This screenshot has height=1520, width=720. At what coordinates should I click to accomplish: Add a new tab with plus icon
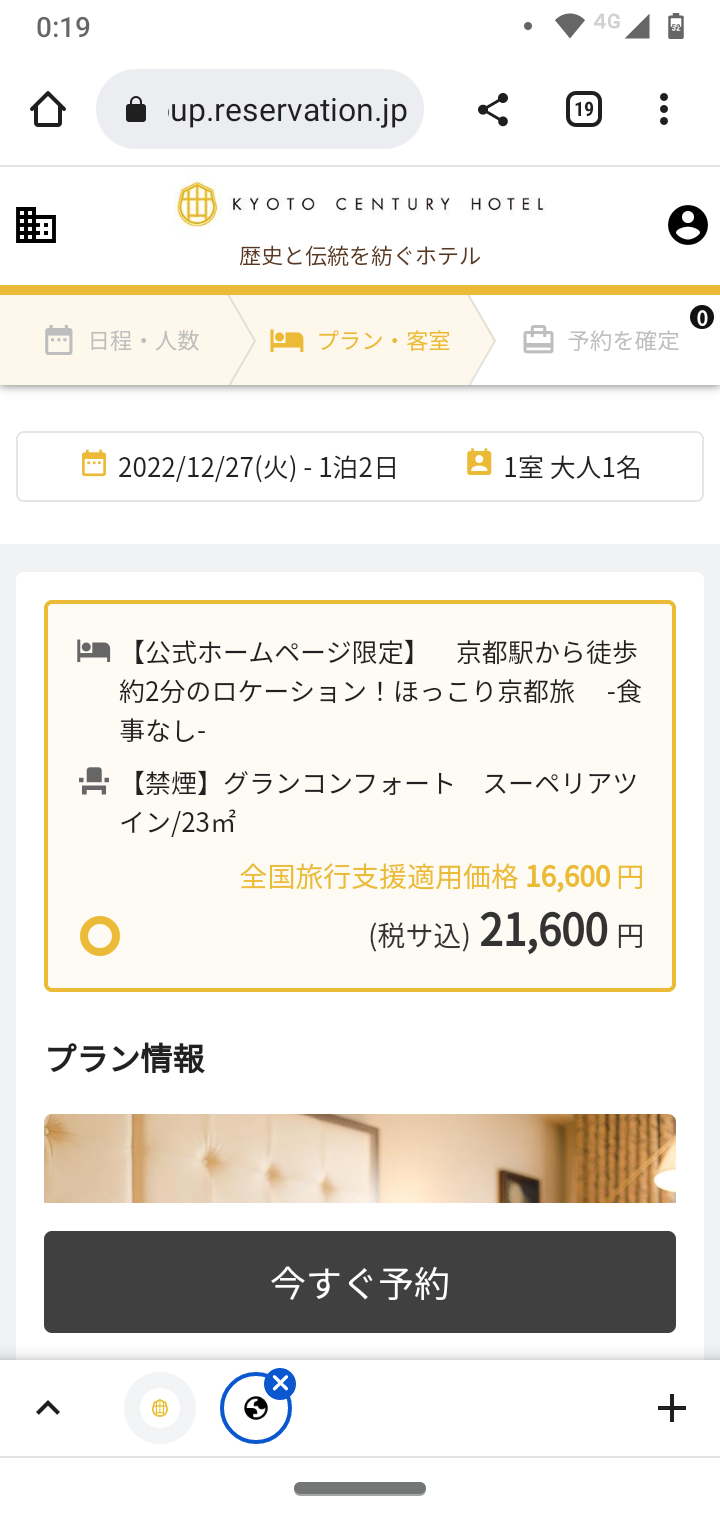point(671,1408)
